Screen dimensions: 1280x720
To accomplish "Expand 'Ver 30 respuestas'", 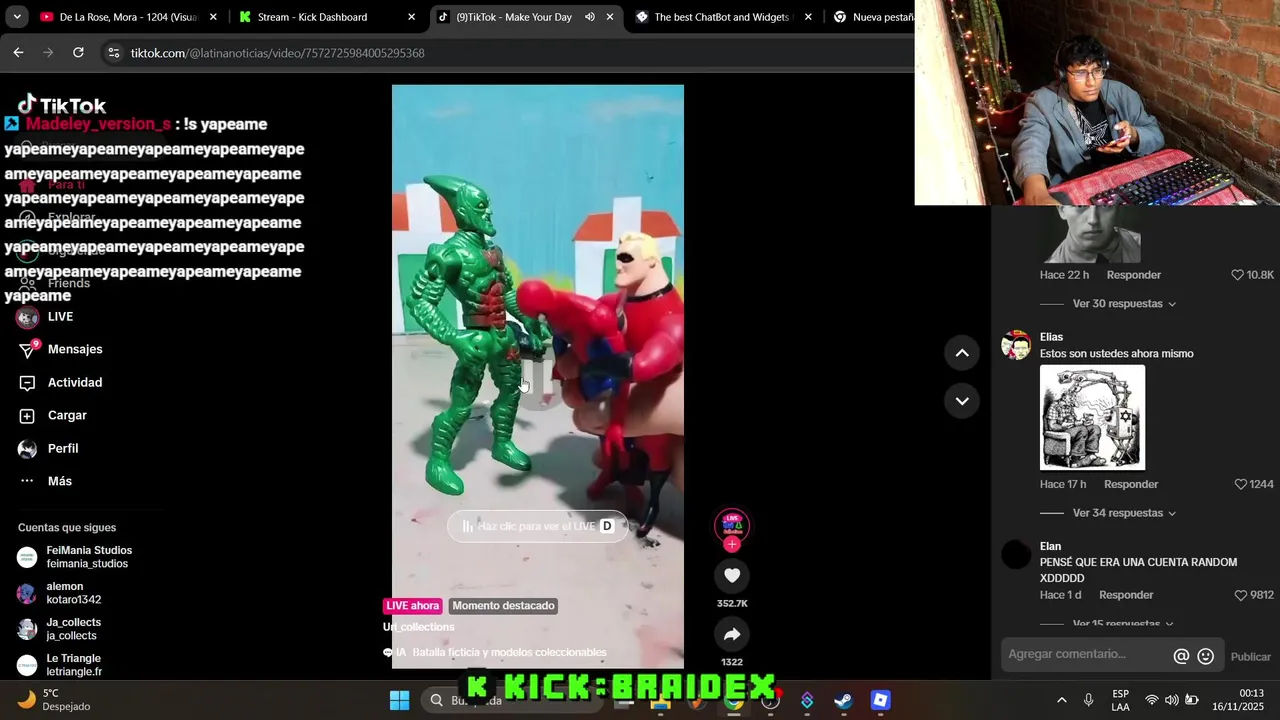I will point(1124,304).
